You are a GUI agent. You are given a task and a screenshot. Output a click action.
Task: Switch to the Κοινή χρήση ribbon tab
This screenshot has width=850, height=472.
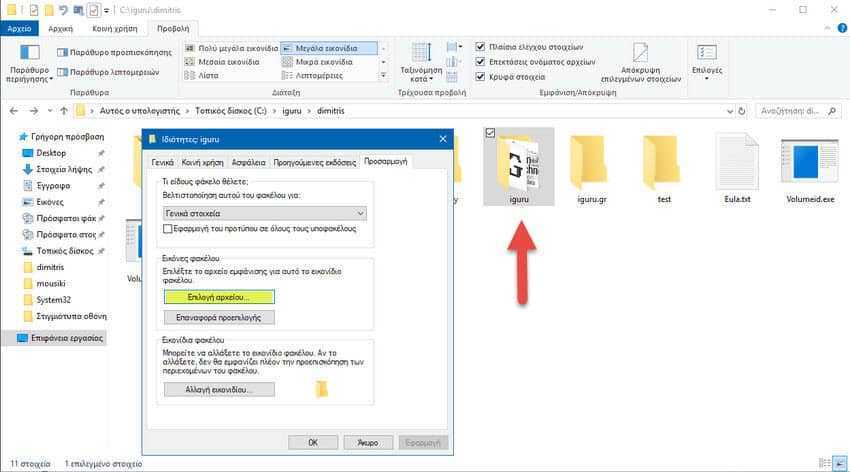[115, 28]
